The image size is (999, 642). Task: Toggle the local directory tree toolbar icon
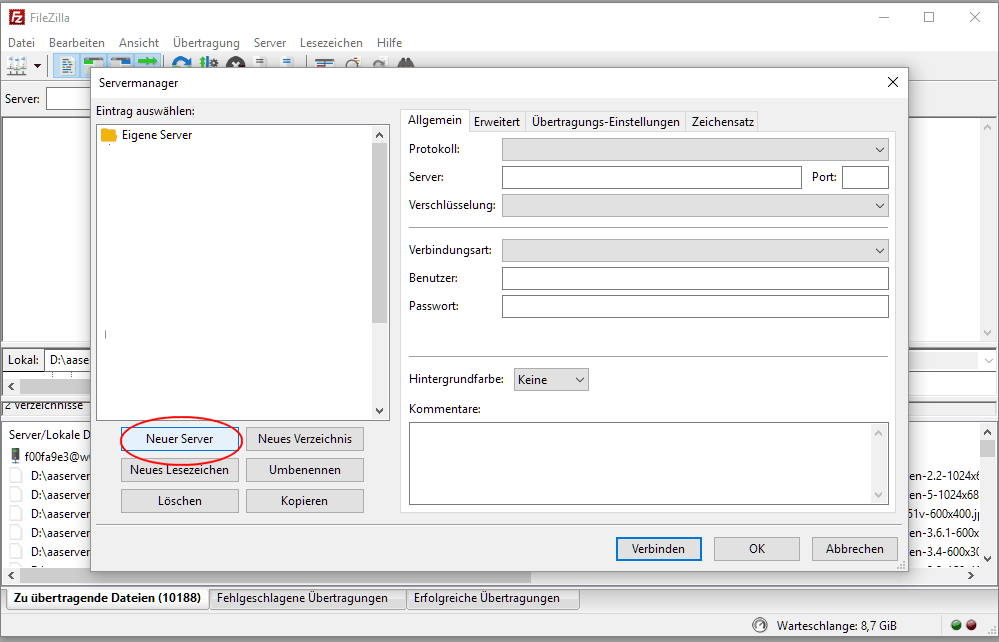tap(94, 65)
